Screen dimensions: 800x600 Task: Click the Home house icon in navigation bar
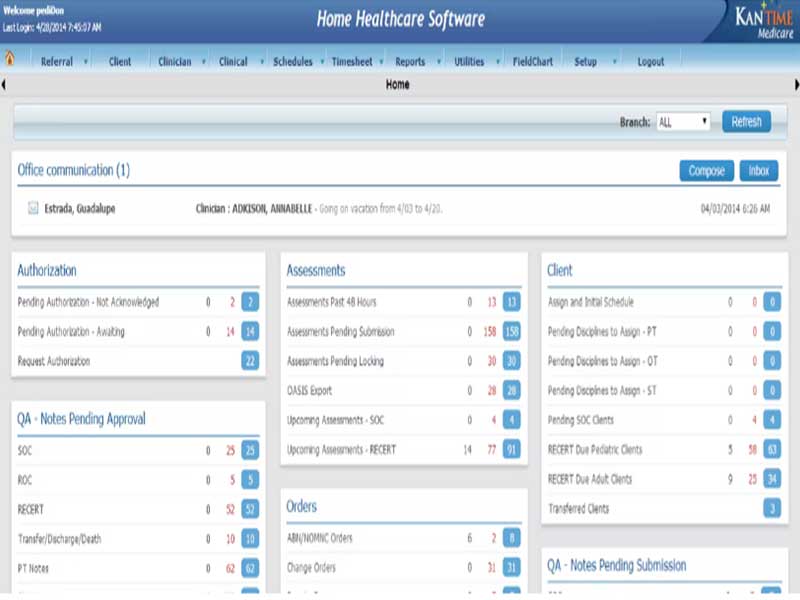(10, 60)
